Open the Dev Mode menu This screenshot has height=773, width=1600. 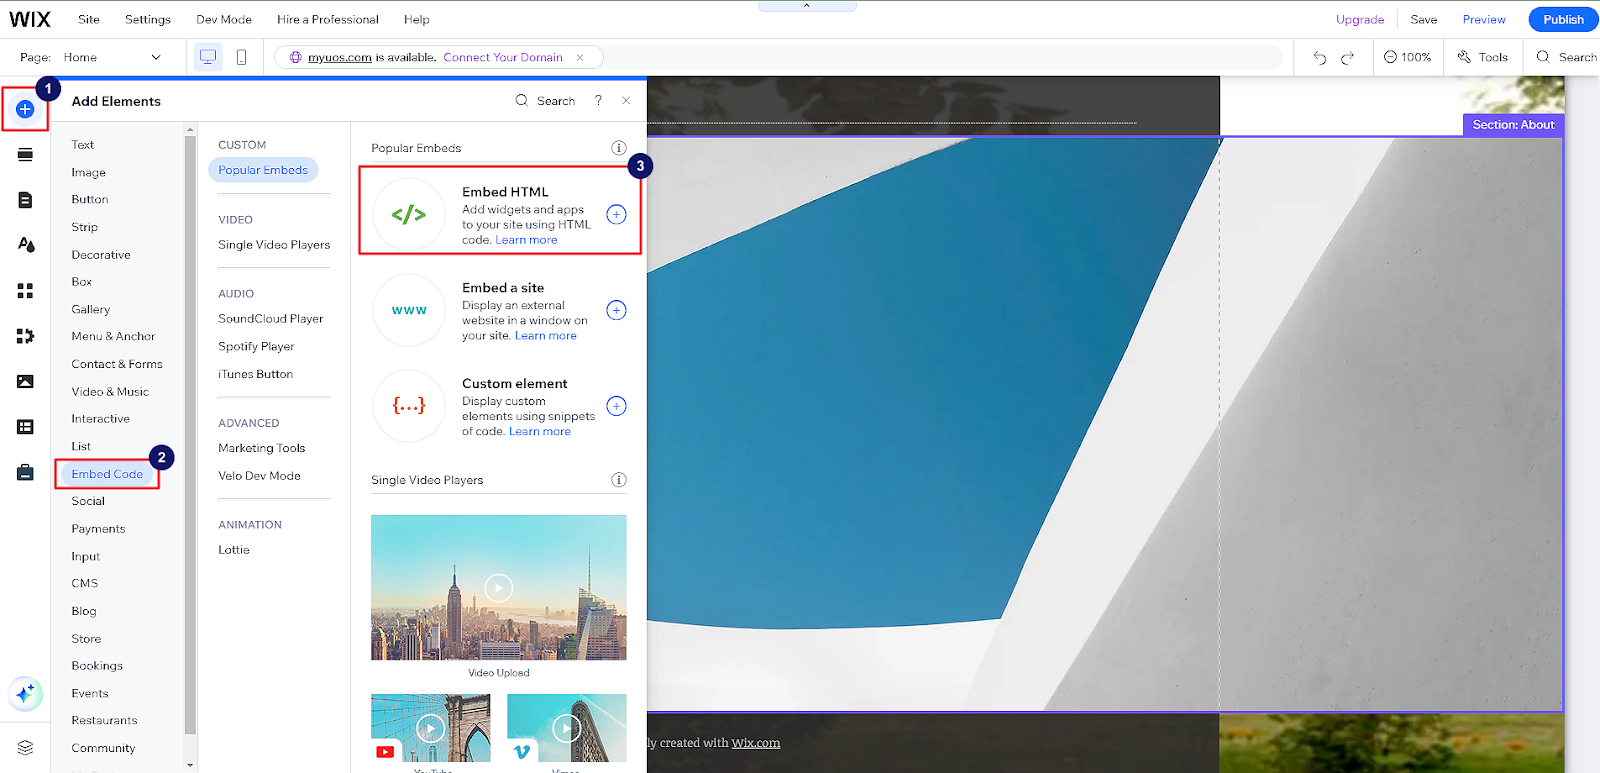tap(224, 19)
